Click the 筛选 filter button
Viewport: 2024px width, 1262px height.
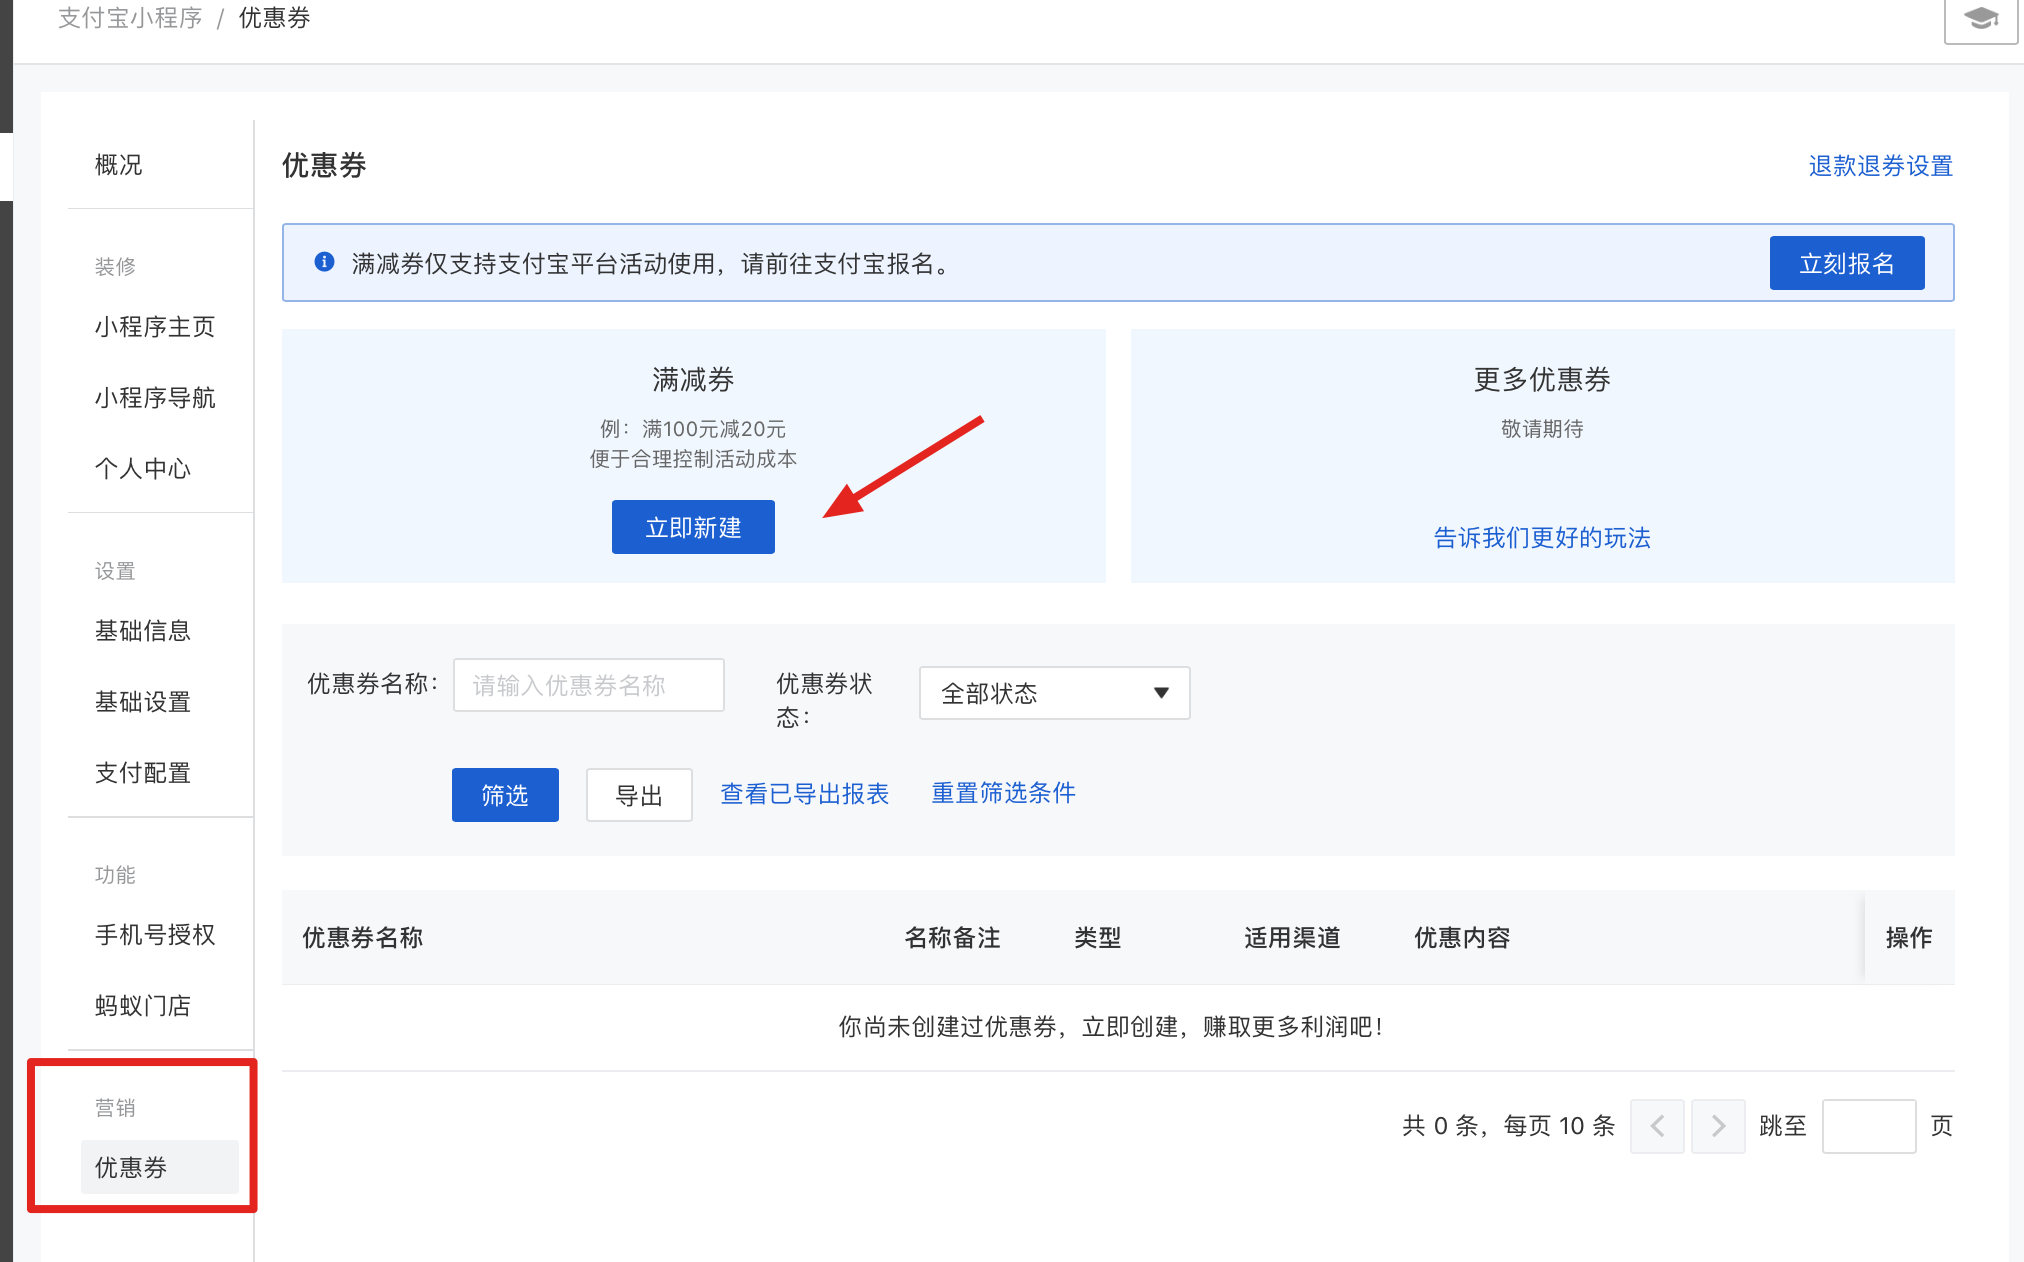click(505, 795)
